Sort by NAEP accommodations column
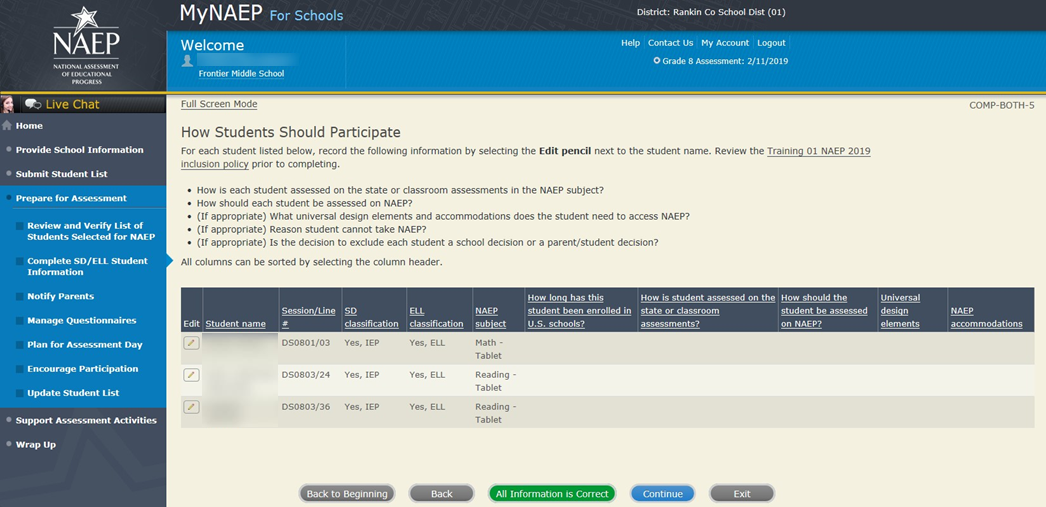Viewport: 1046px width, 507px height. pos(987,318)
